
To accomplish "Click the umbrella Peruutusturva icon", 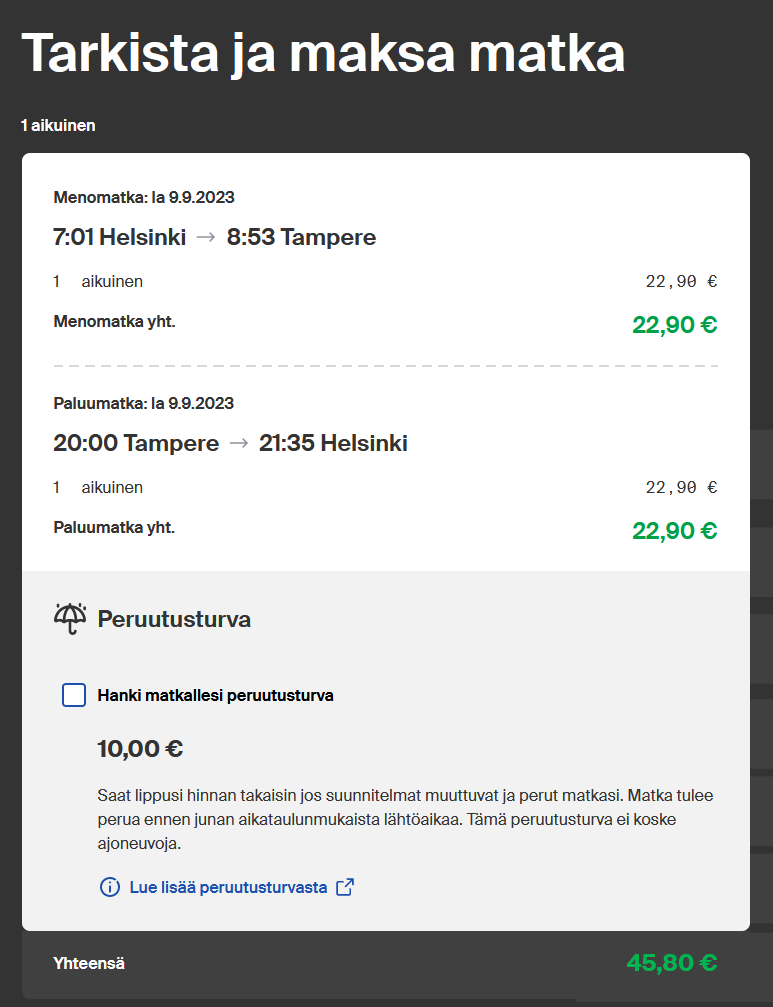I will pos(70,619).
